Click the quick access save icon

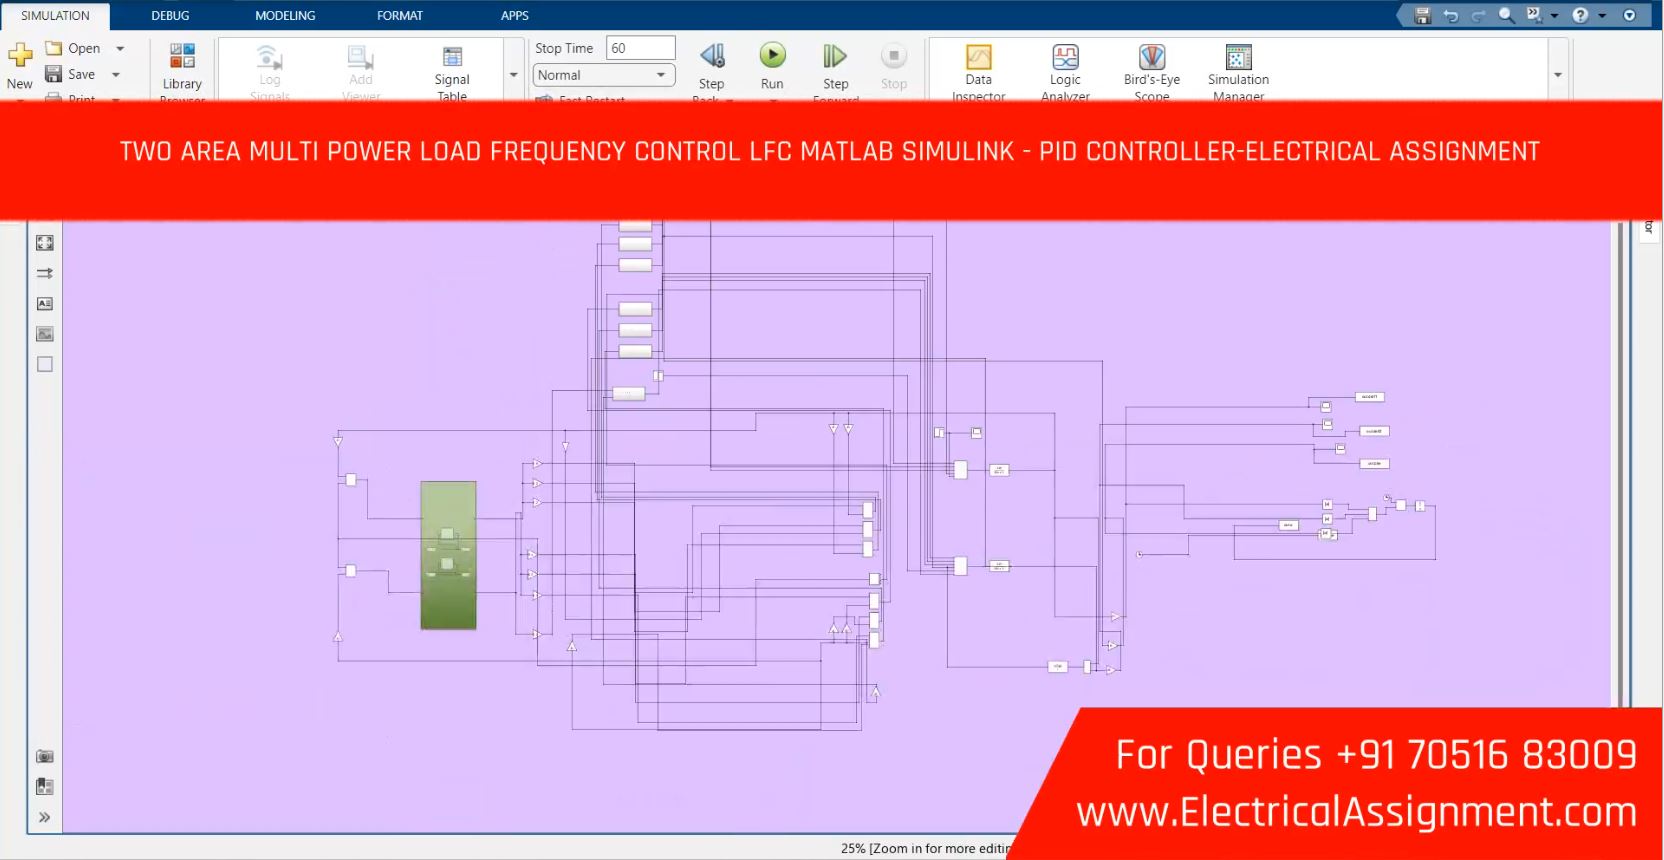tap(1423, 15)
